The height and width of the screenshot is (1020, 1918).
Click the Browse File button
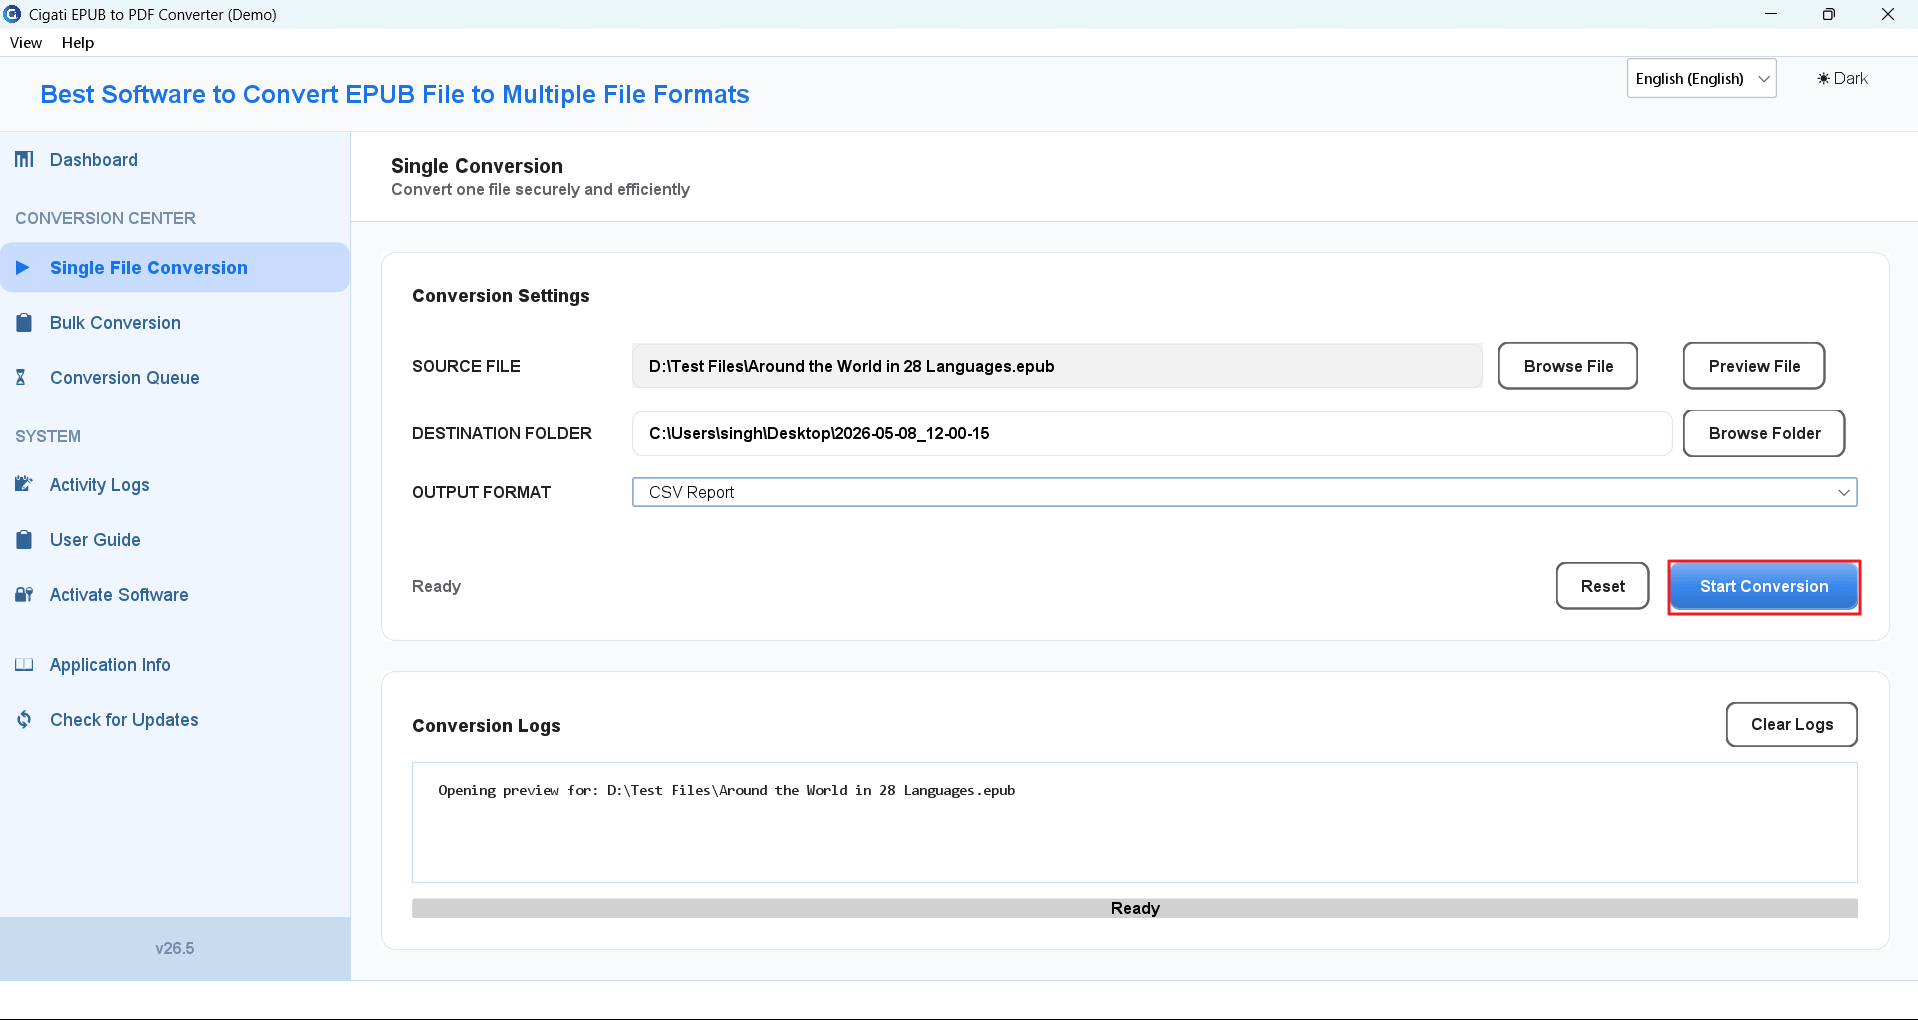[x=1568, y=366]
